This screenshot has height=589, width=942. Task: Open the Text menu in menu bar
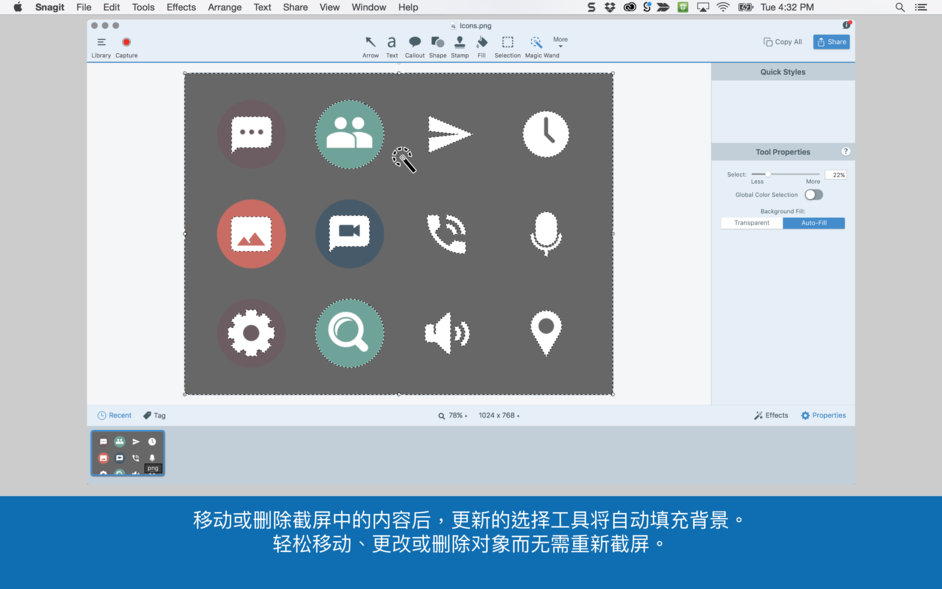click(x=262, y=7)
